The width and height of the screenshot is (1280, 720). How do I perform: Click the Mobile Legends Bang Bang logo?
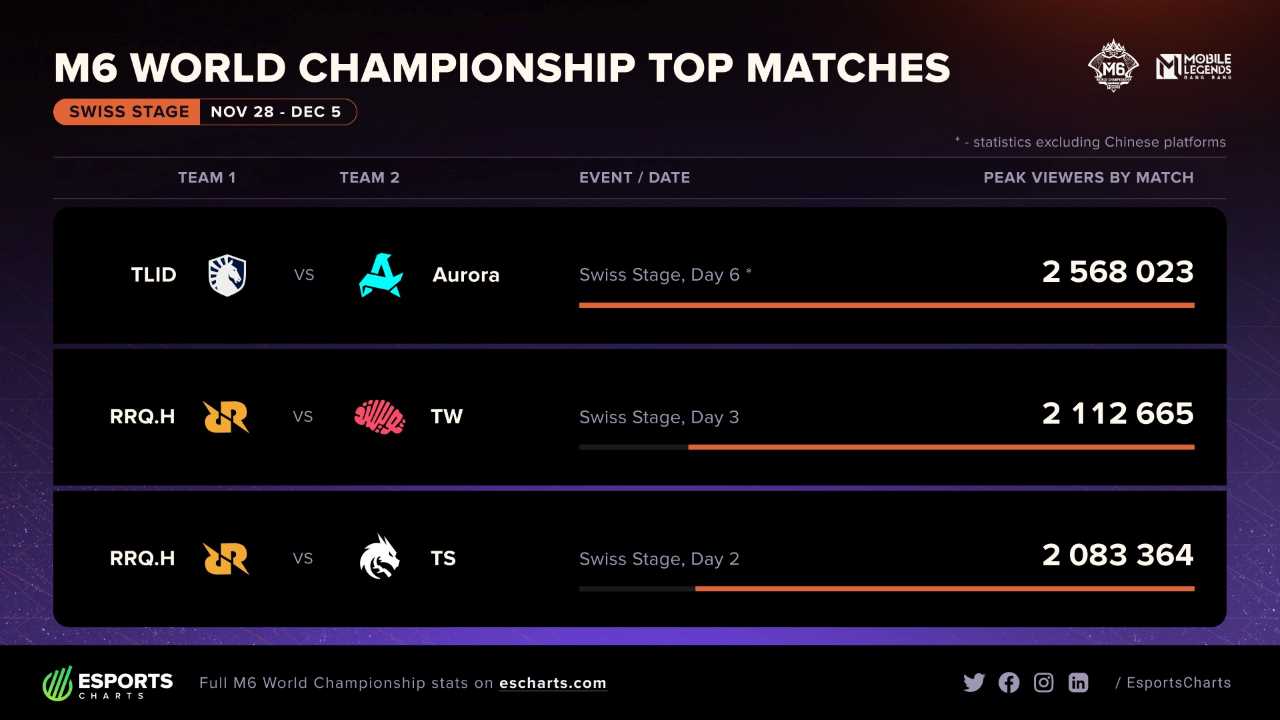coord(1193,67)
